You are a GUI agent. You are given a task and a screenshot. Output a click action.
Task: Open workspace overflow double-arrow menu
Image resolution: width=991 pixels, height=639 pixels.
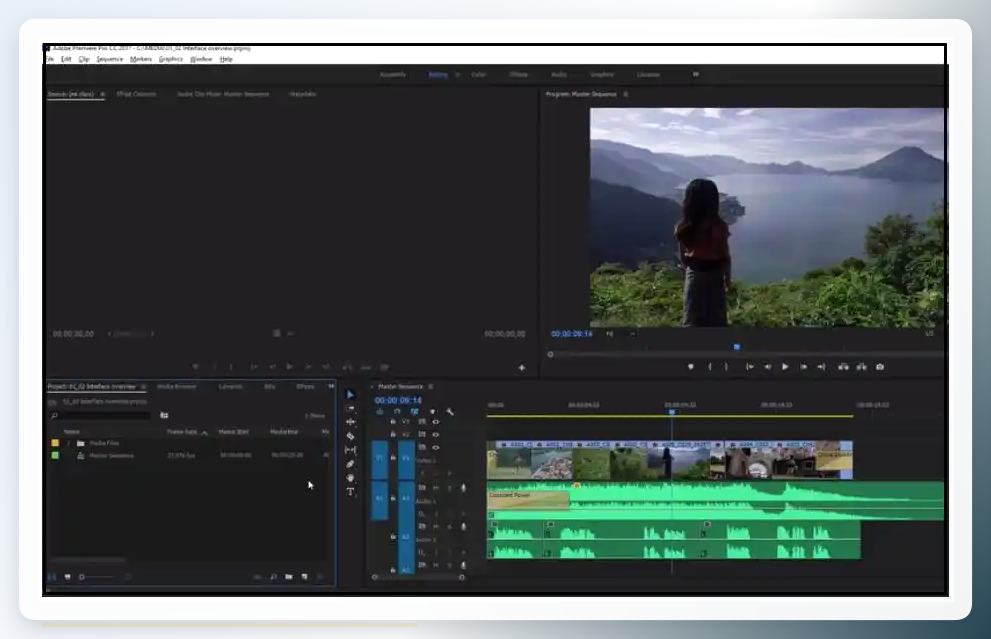[x=695, y=75]
